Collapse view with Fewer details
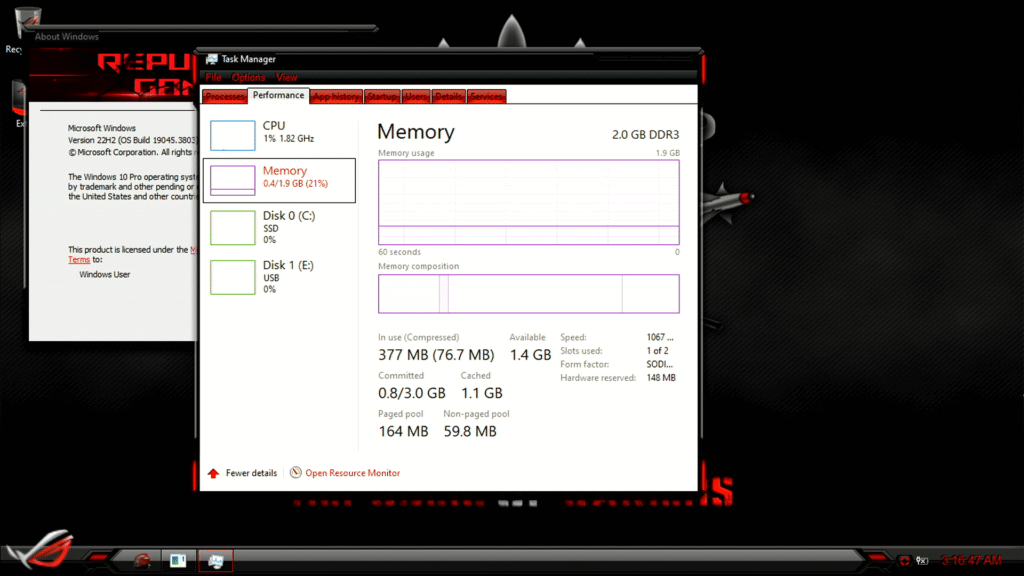The width and height of the screenshot is (1024, 576). click(251, 473)
